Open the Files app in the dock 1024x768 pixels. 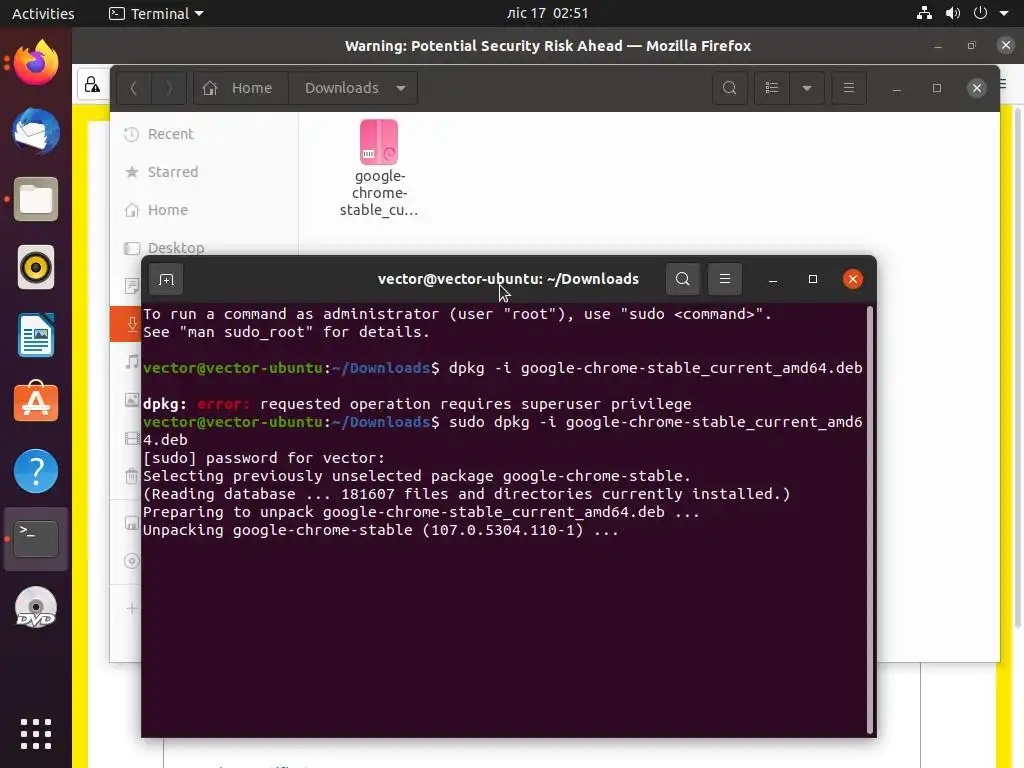pos(36,199)
